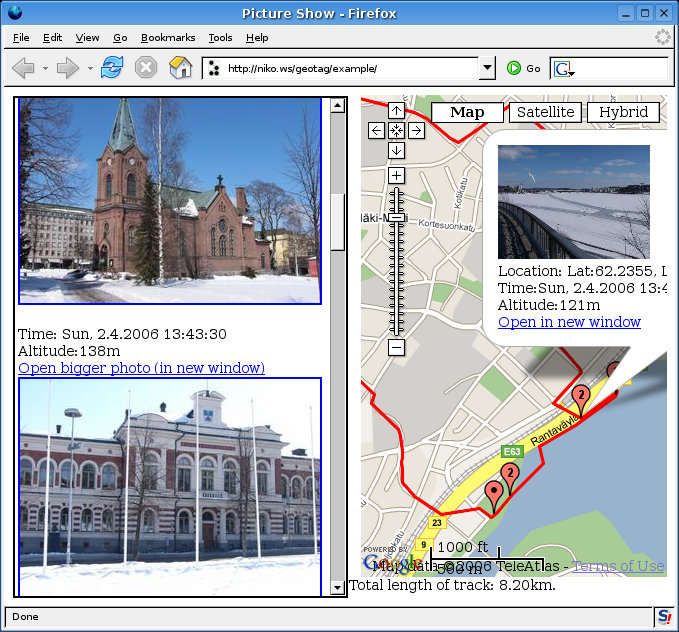Select the Map view type
The height and width of the screenshot is (632, 679).
[x=467, y=112]
